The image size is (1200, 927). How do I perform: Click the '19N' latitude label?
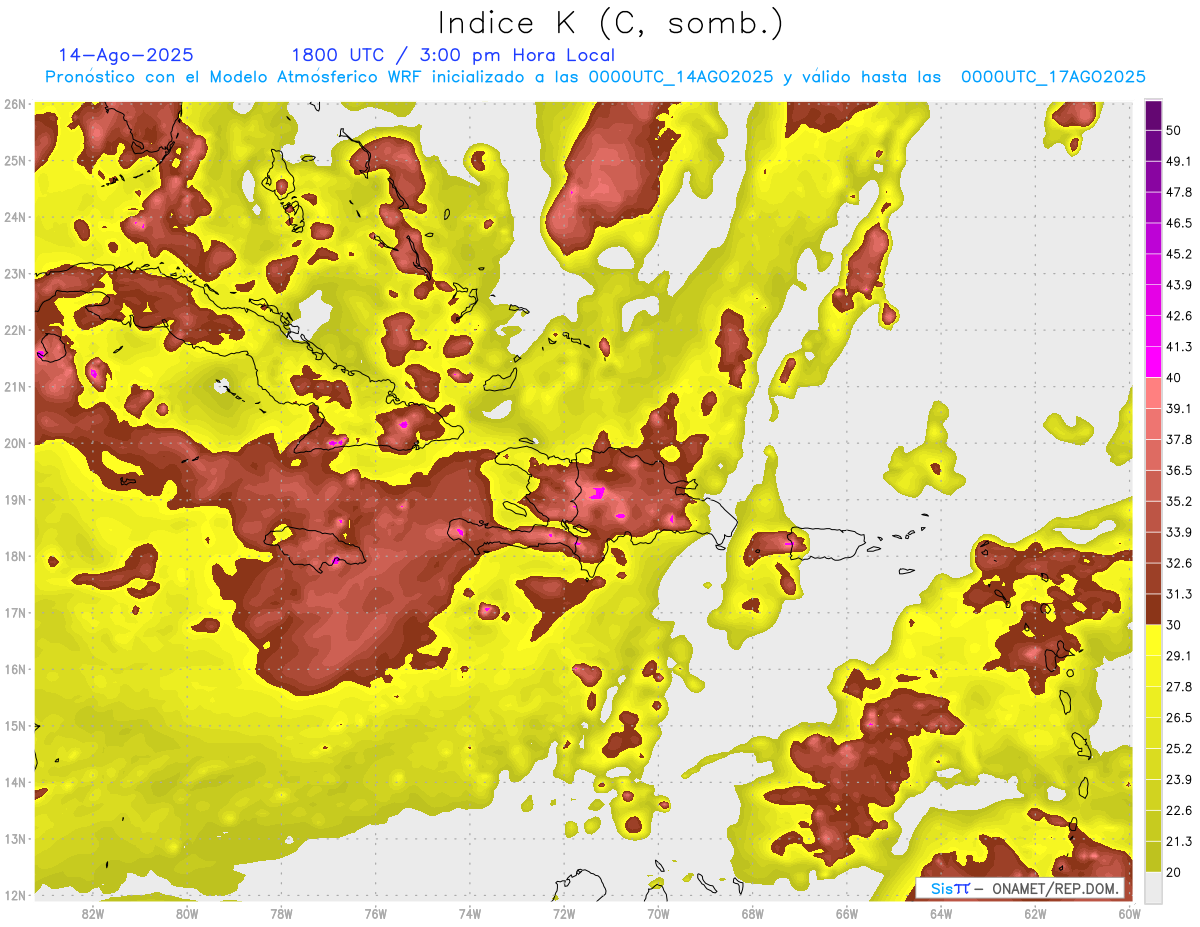pyautogui.click(x=15, y=500)
